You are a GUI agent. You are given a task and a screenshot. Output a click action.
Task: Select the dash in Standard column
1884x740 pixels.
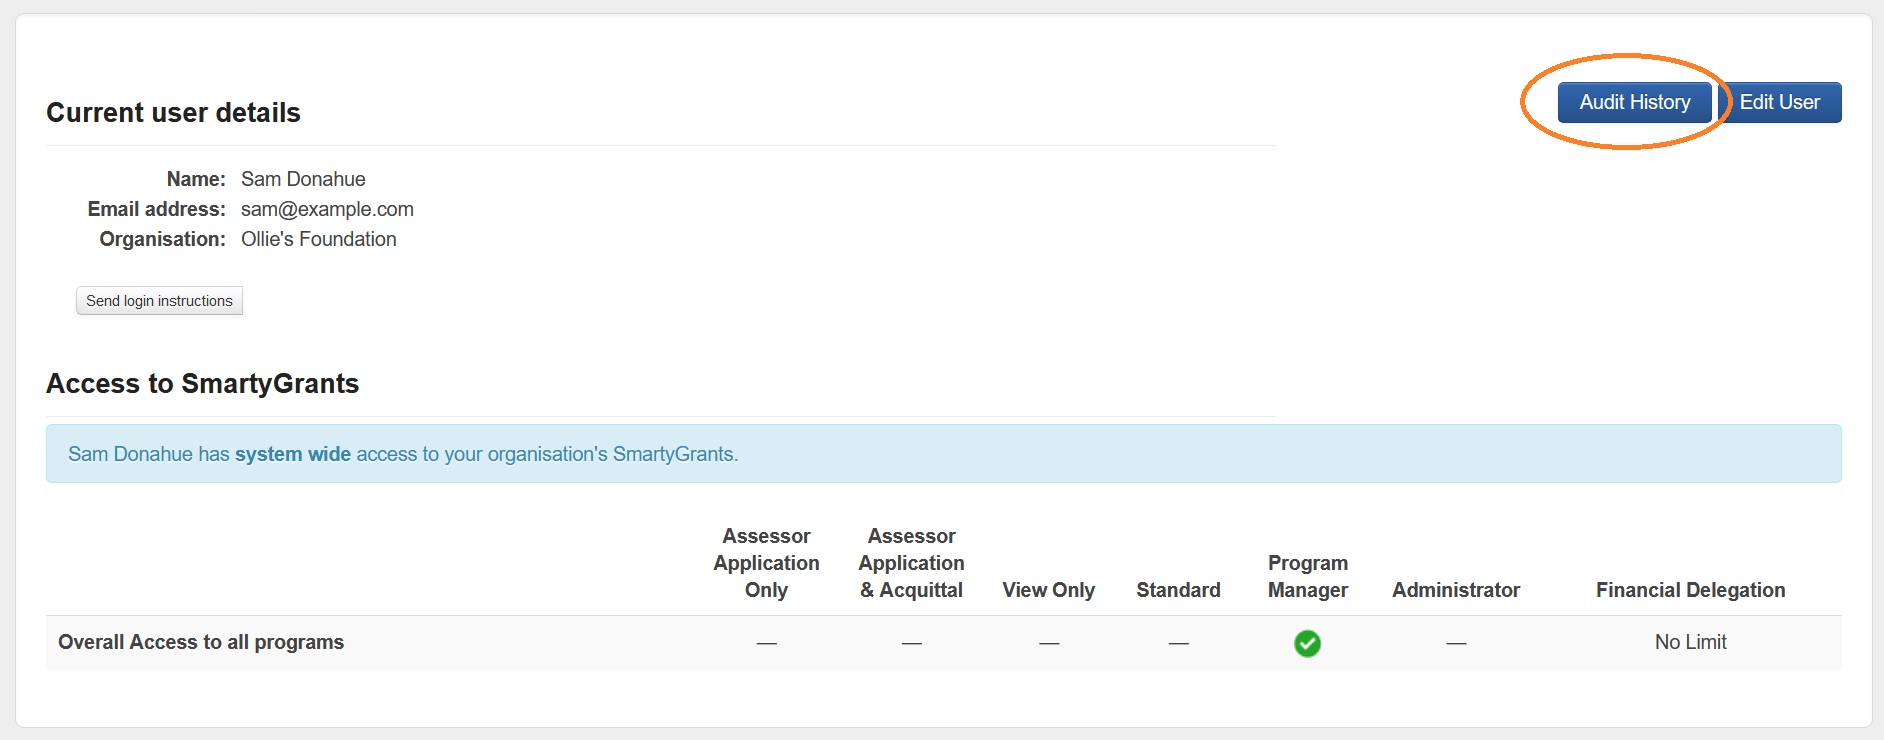click(1178, 643)
